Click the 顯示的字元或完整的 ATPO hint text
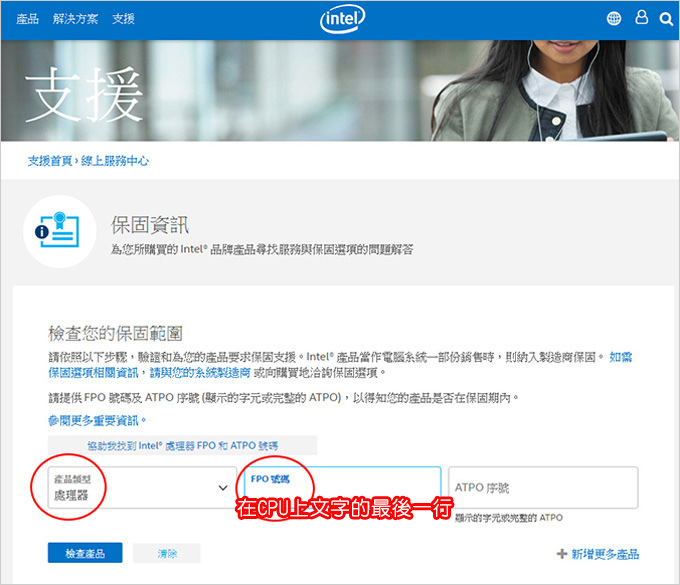 point(509,518)
